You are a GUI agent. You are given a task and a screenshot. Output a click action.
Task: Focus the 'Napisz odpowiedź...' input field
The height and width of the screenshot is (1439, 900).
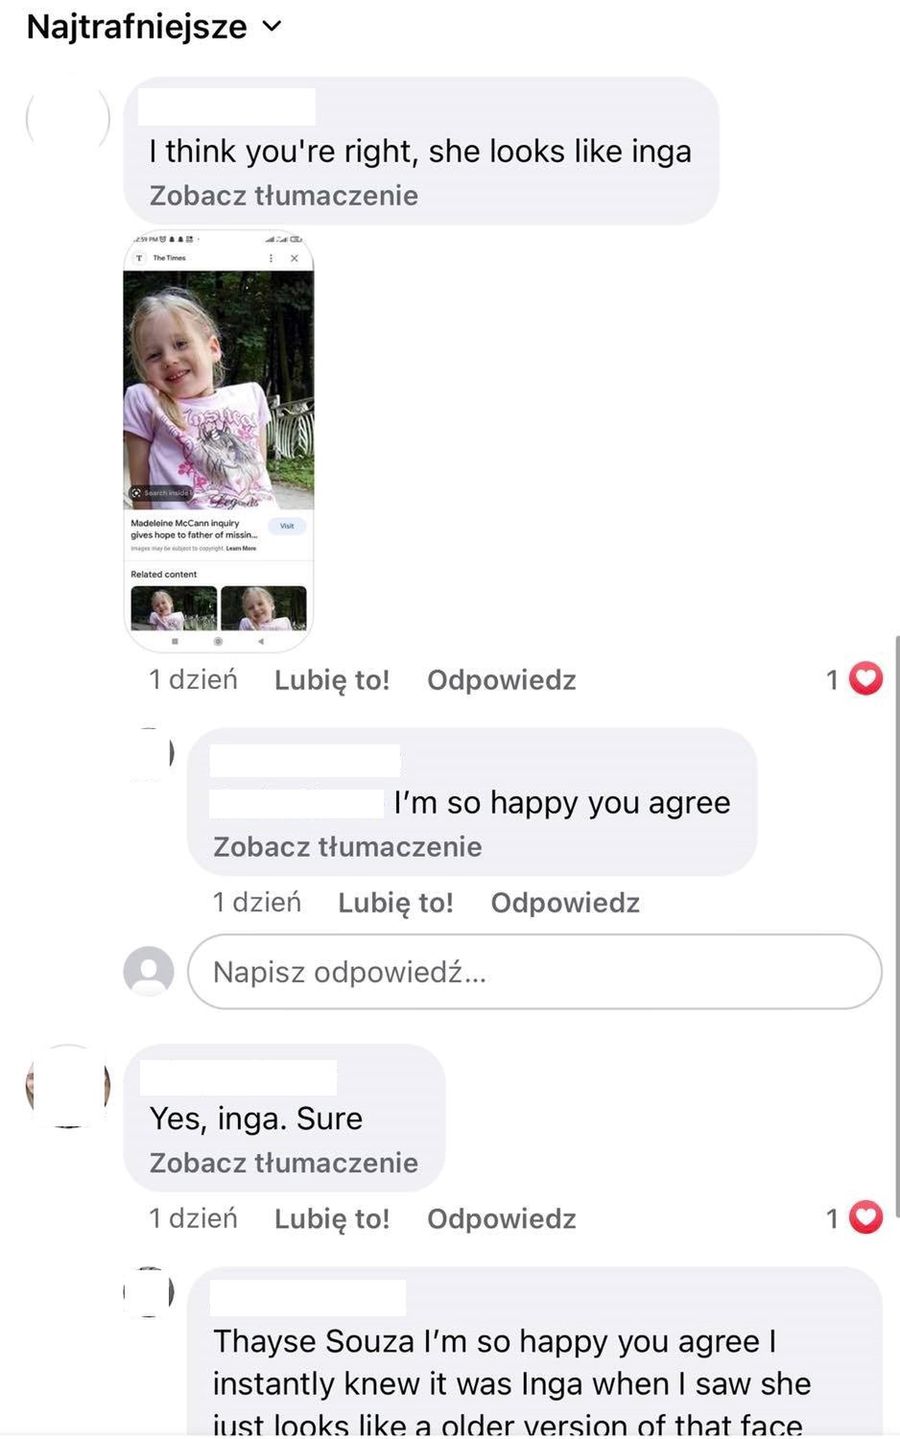[535, 972]
